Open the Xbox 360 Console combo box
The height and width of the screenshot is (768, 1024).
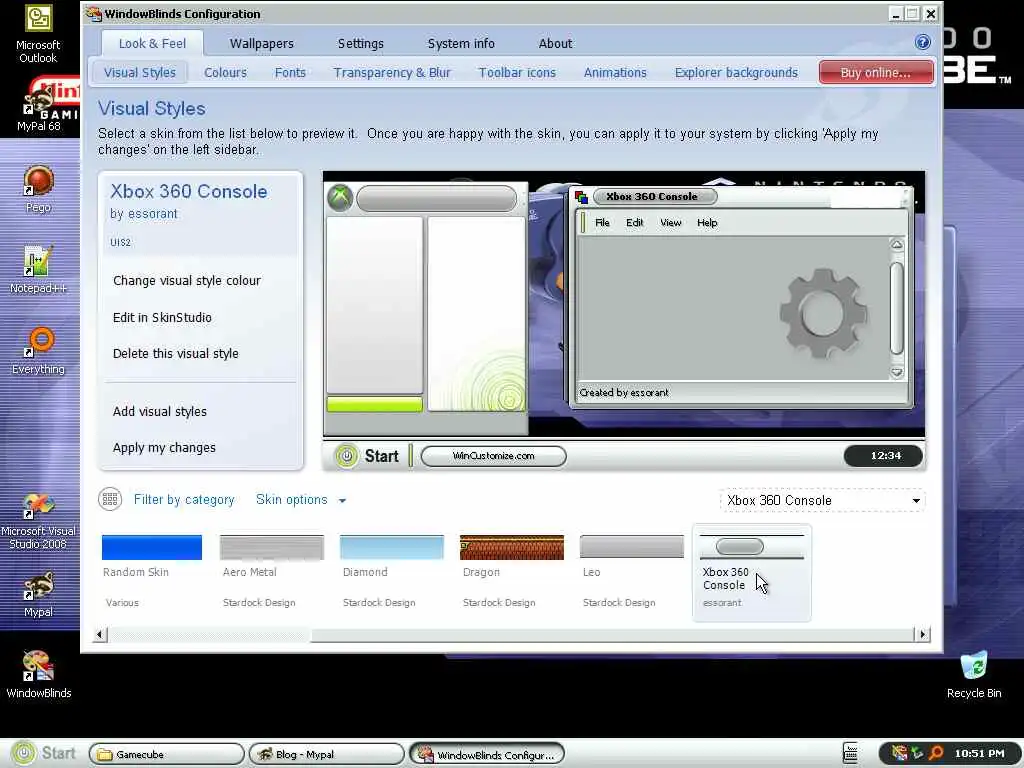click(822, 500)
